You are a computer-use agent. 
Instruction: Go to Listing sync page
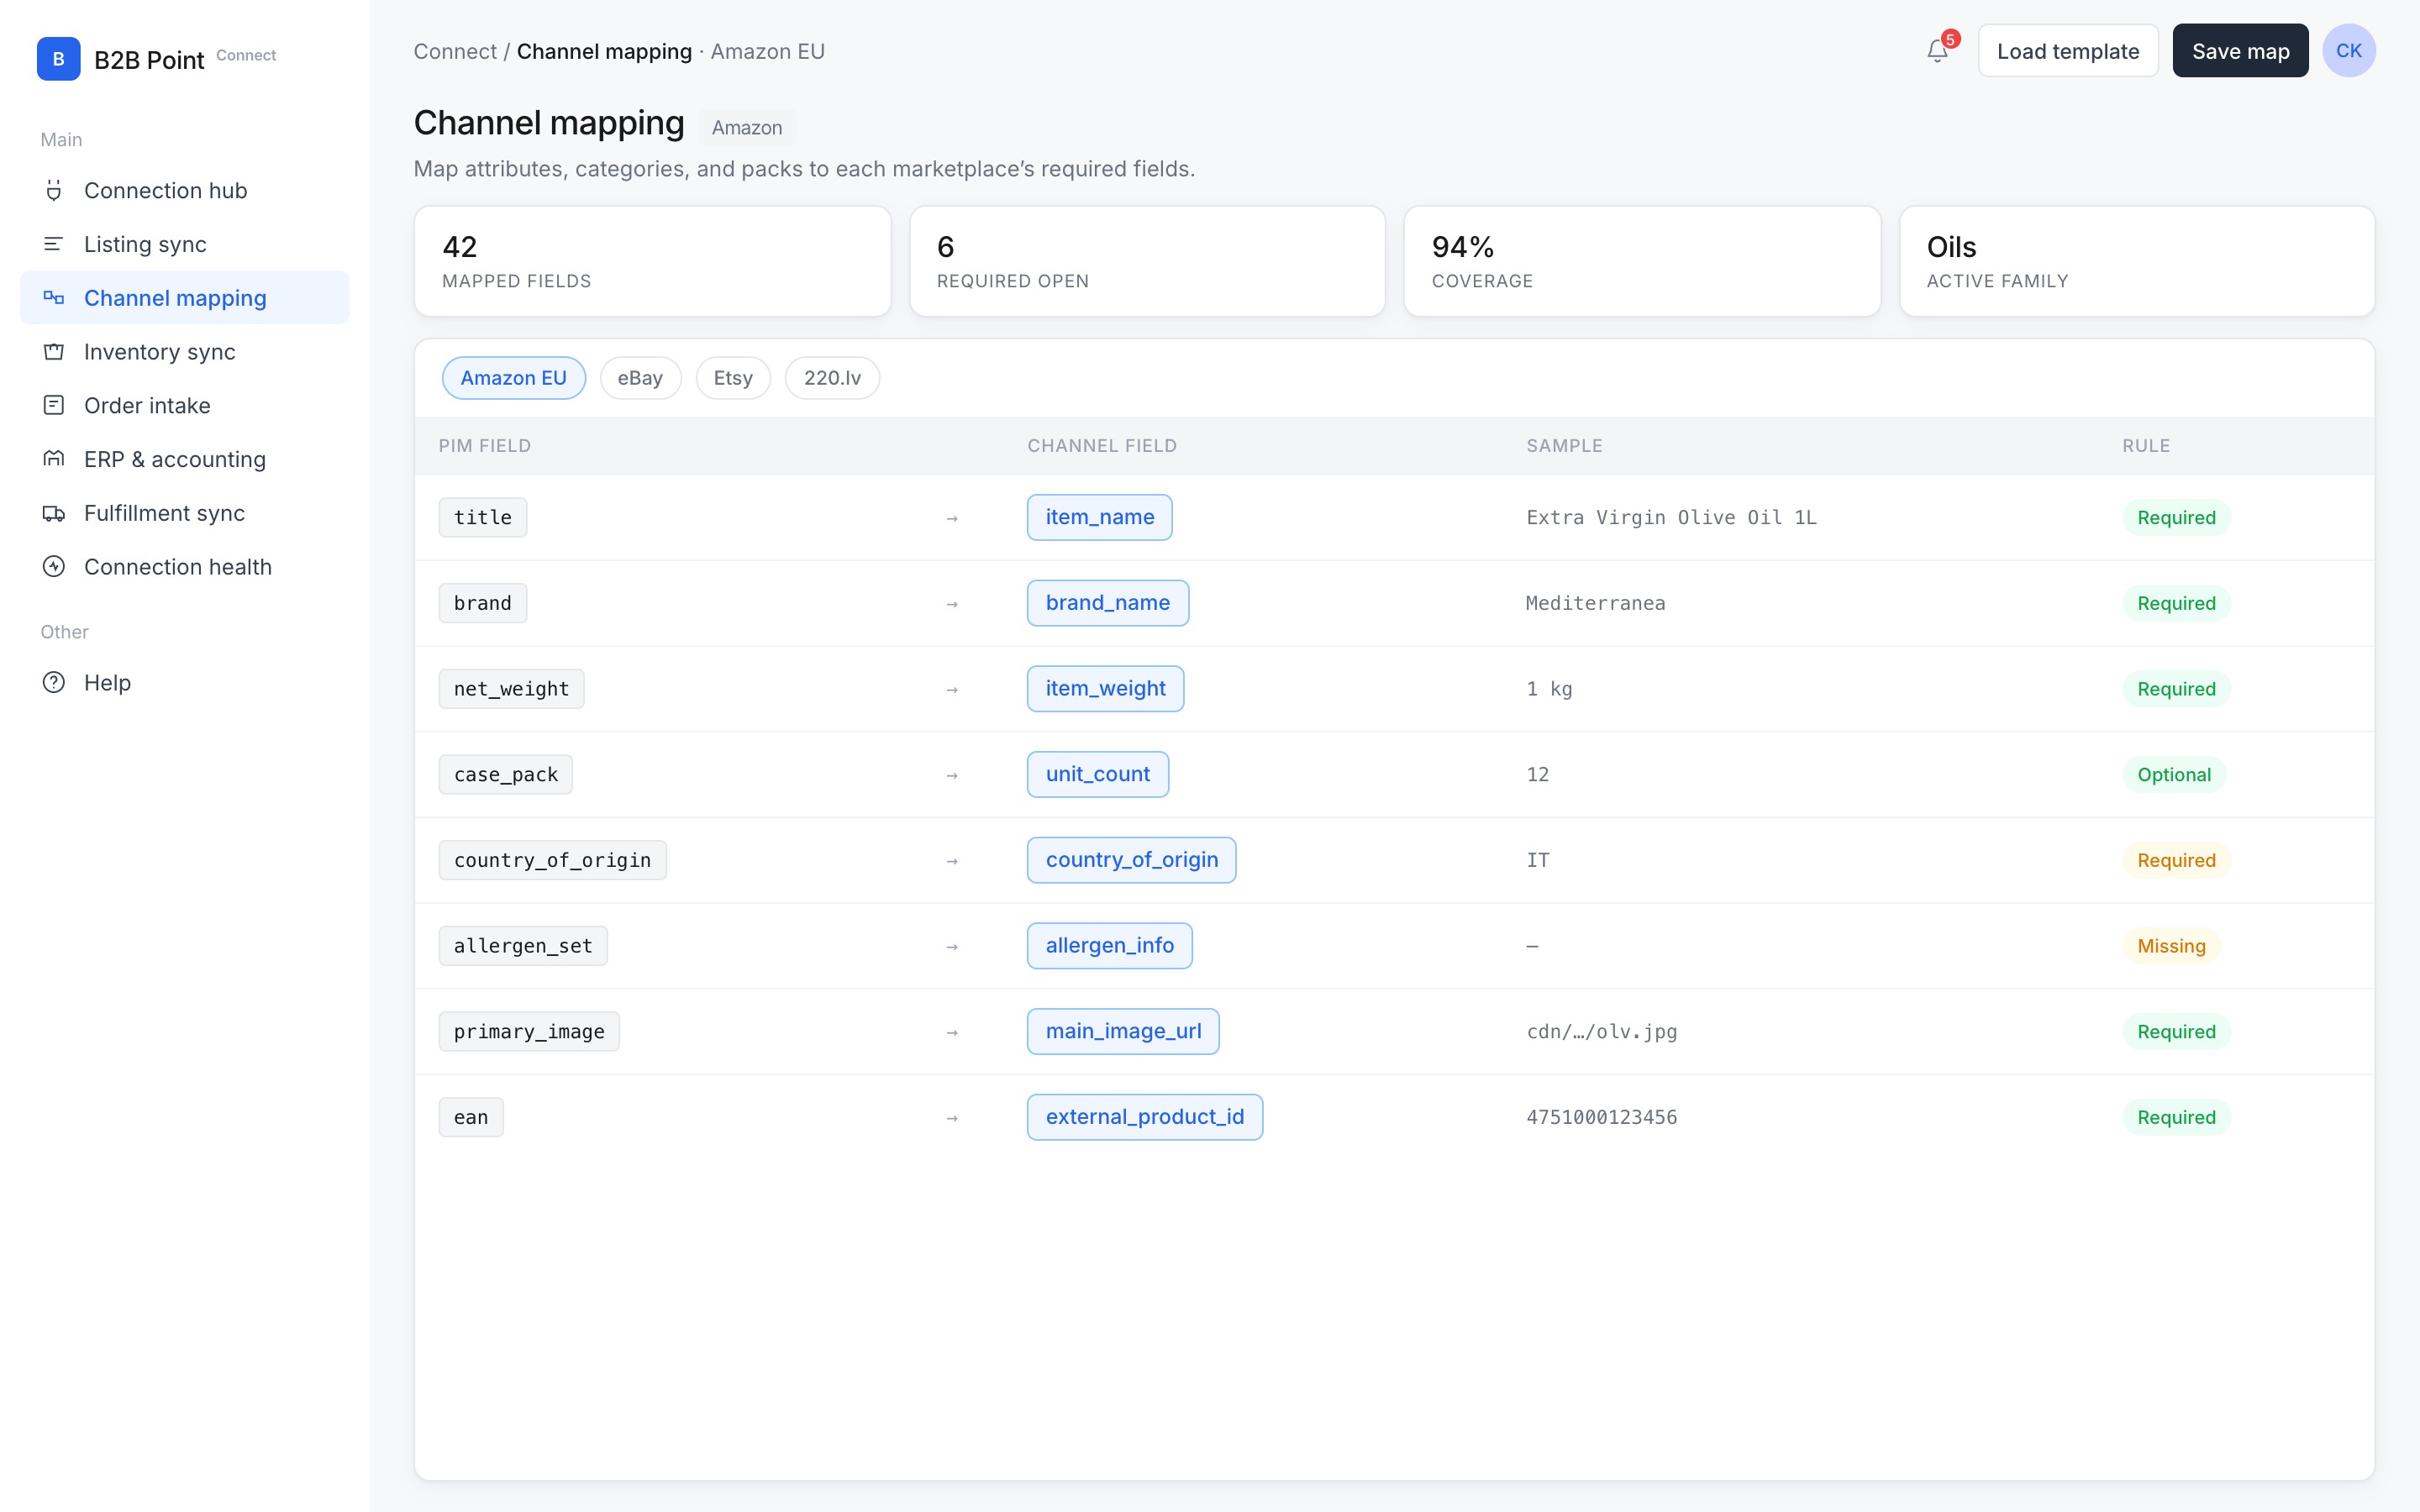(x=185, y=244)
